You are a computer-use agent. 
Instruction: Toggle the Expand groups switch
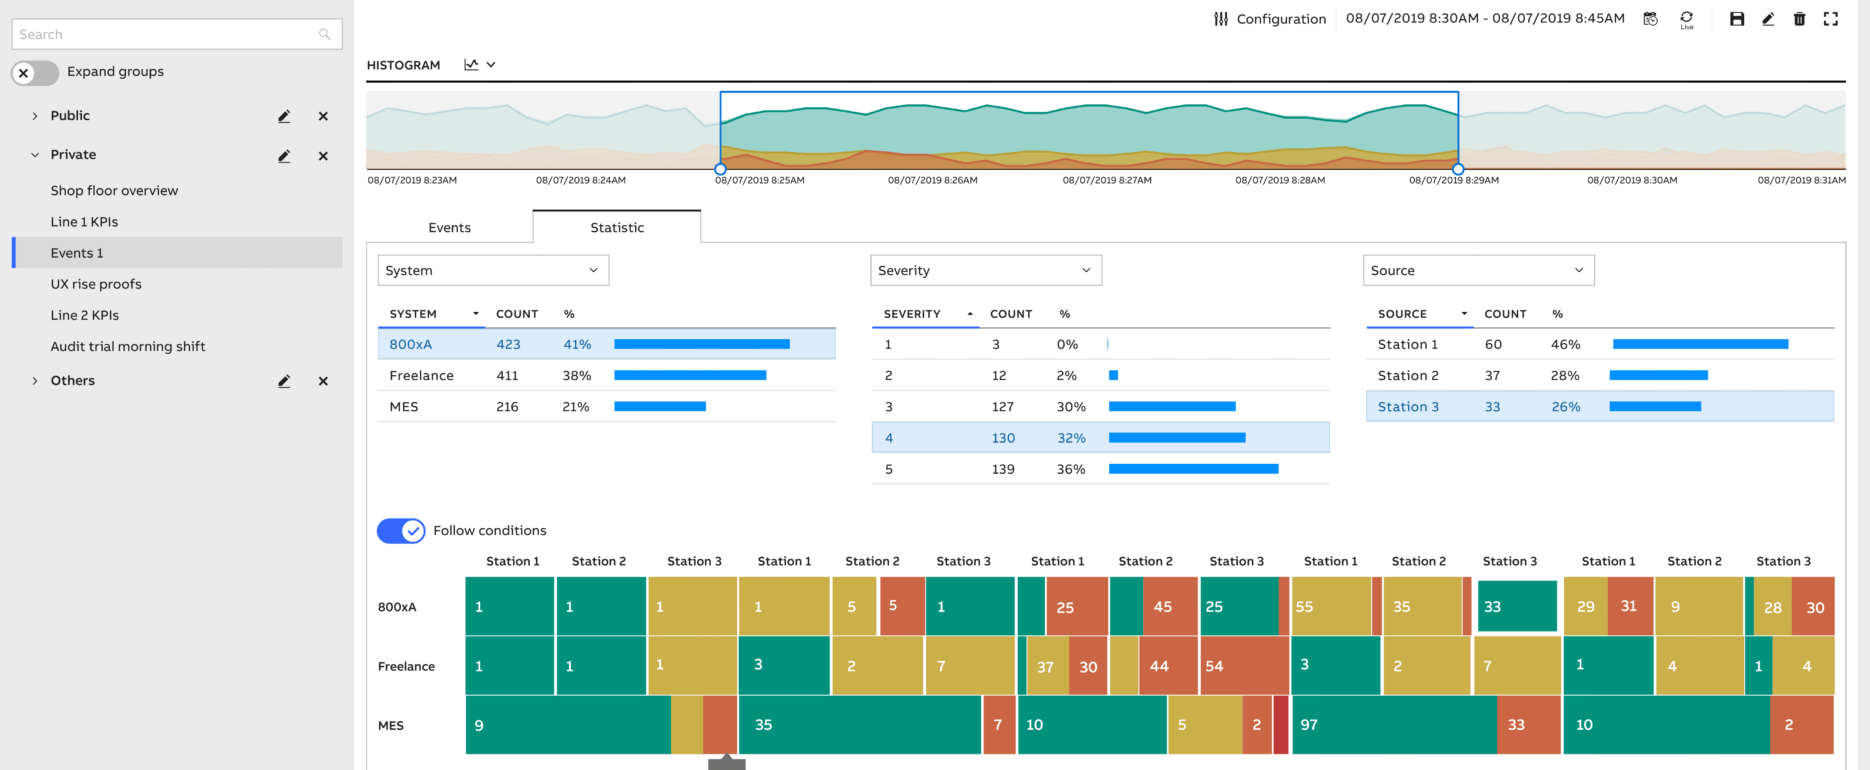[35, 73]
